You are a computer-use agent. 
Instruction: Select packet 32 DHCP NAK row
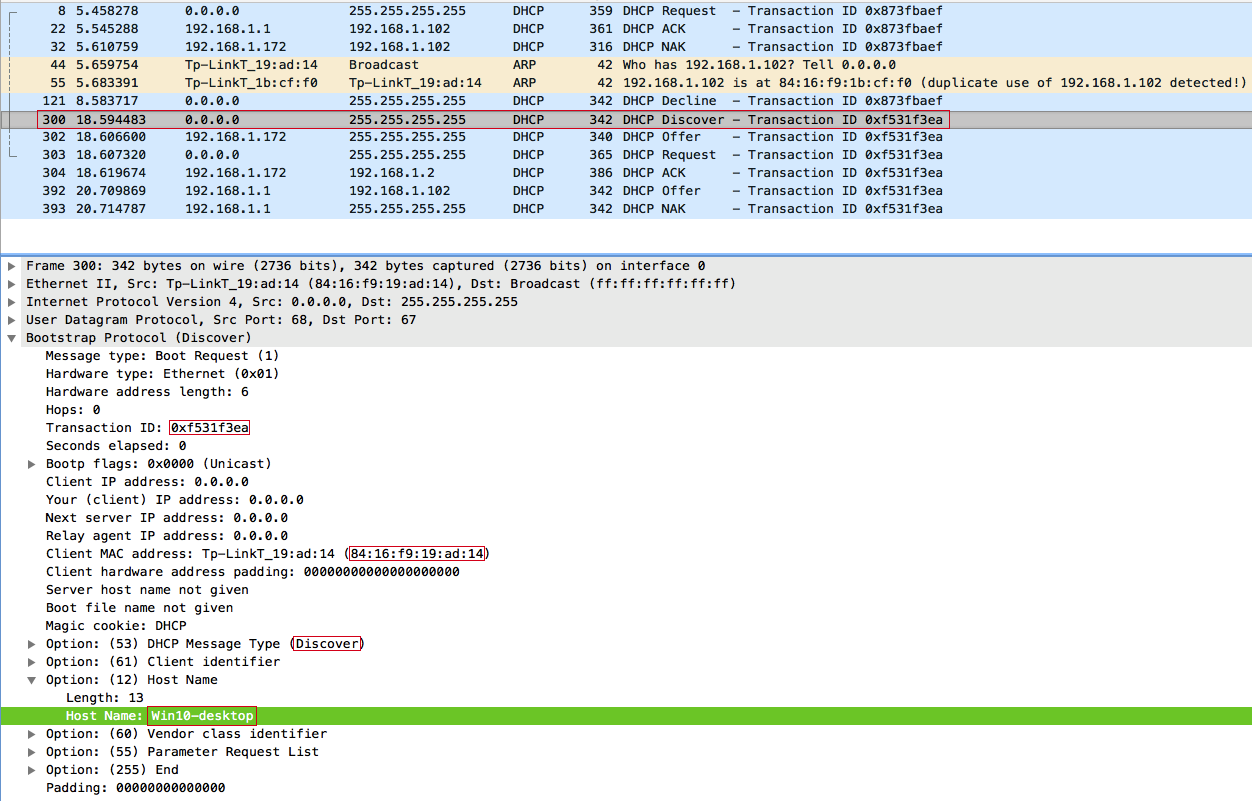(x=626, y=47)
